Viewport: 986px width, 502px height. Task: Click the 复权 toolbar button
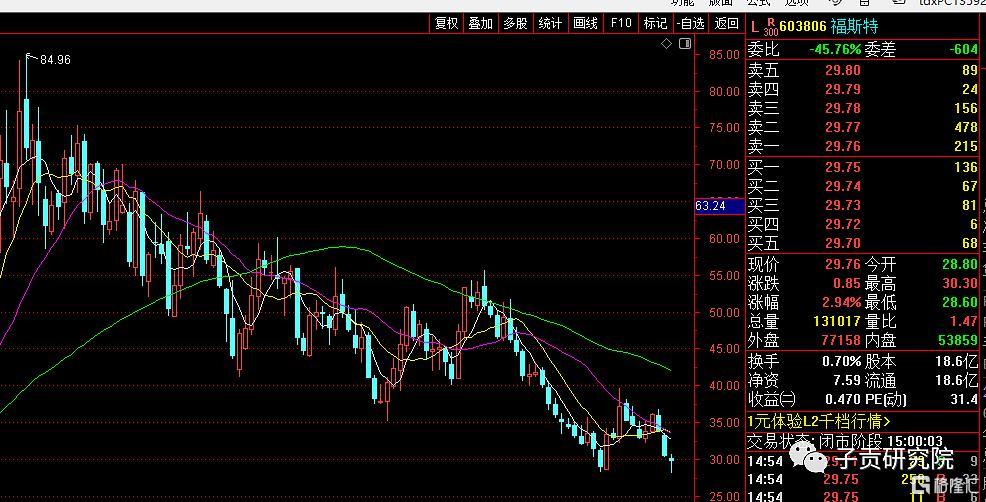coord(446,23)
